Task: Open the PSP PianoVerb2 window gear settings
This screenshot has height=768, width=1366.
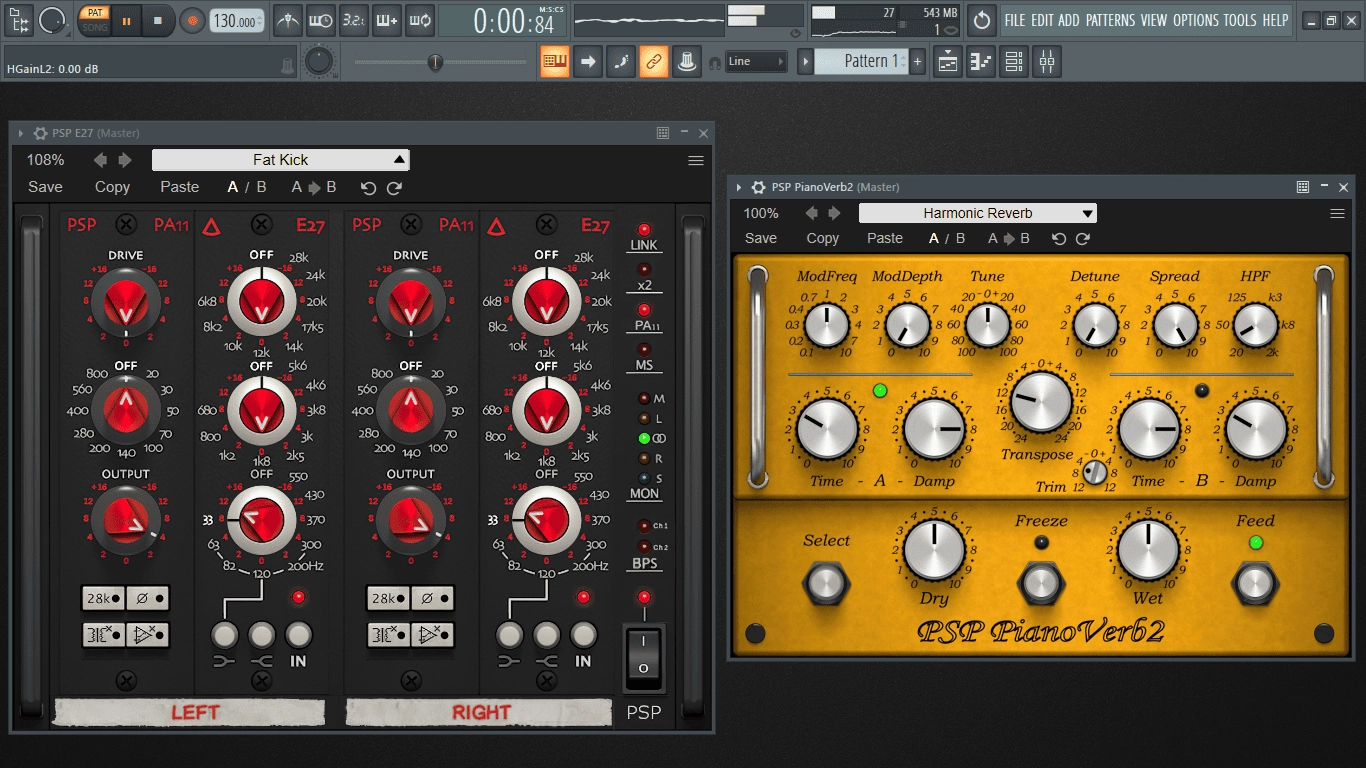Action: pos(758,187)
